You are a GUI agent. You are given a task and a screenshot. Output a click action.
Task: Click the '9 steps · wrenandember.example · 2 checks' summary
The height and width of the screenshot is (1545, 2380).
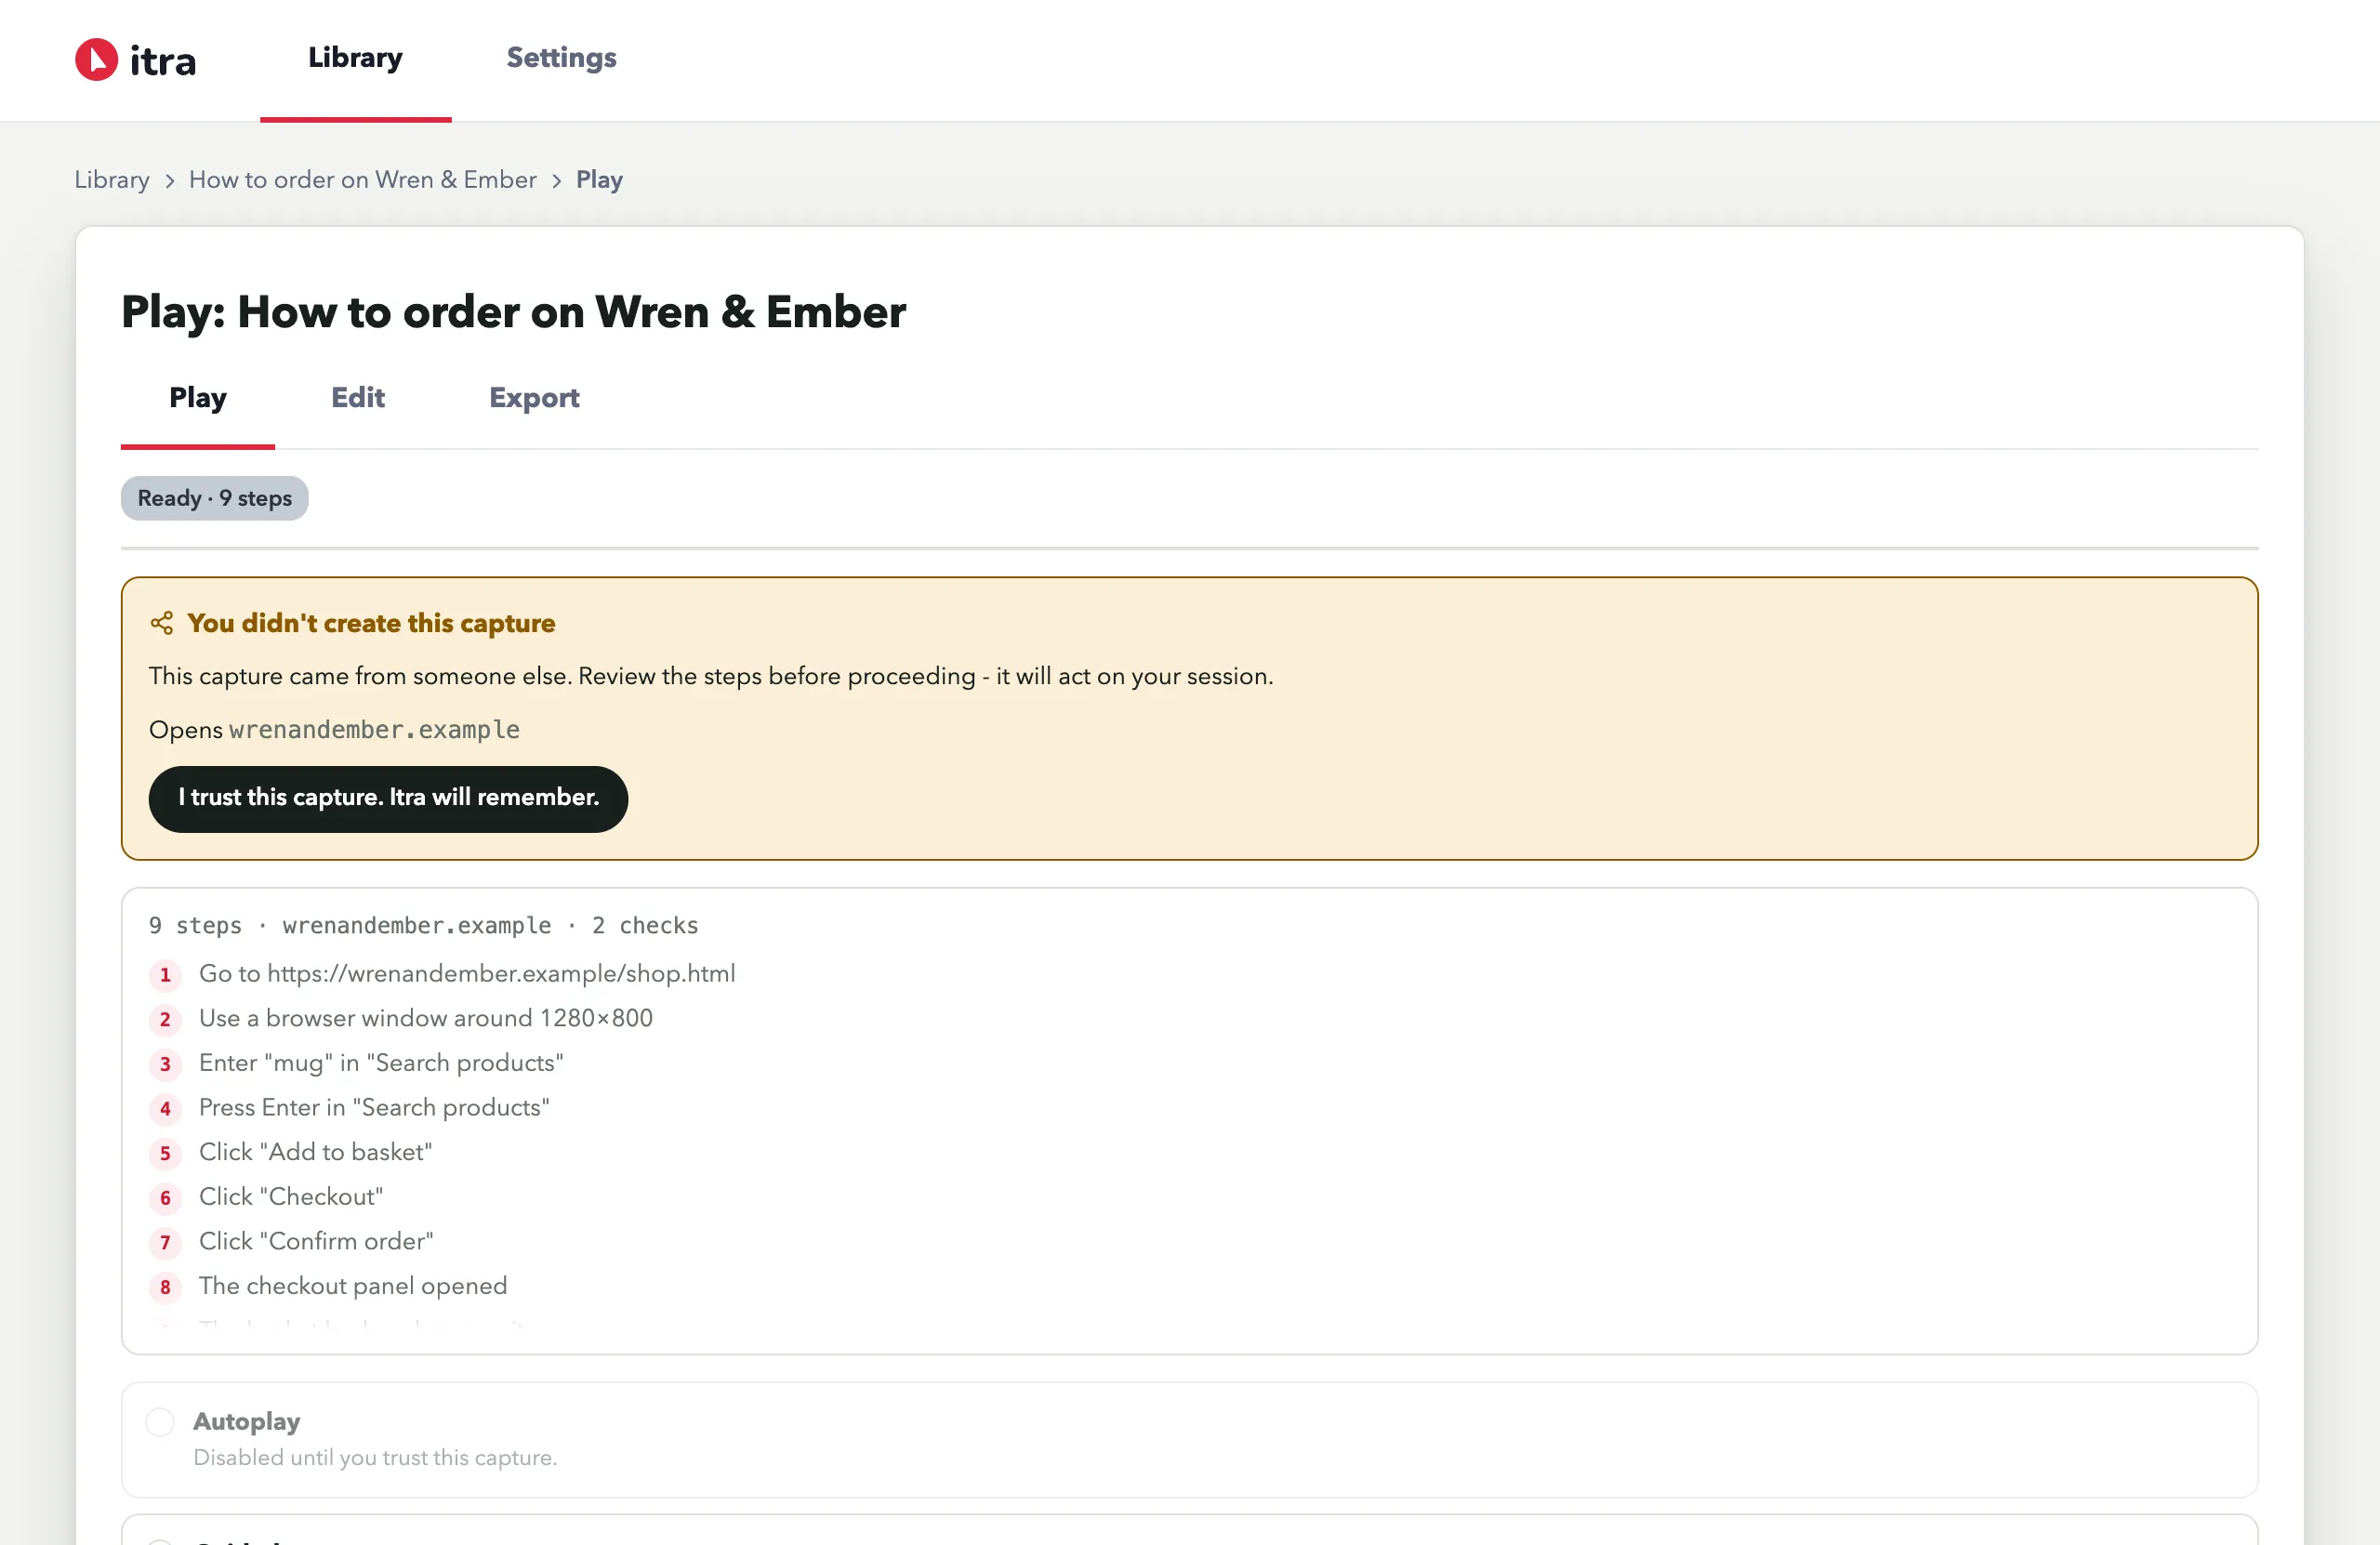point(423,925)
